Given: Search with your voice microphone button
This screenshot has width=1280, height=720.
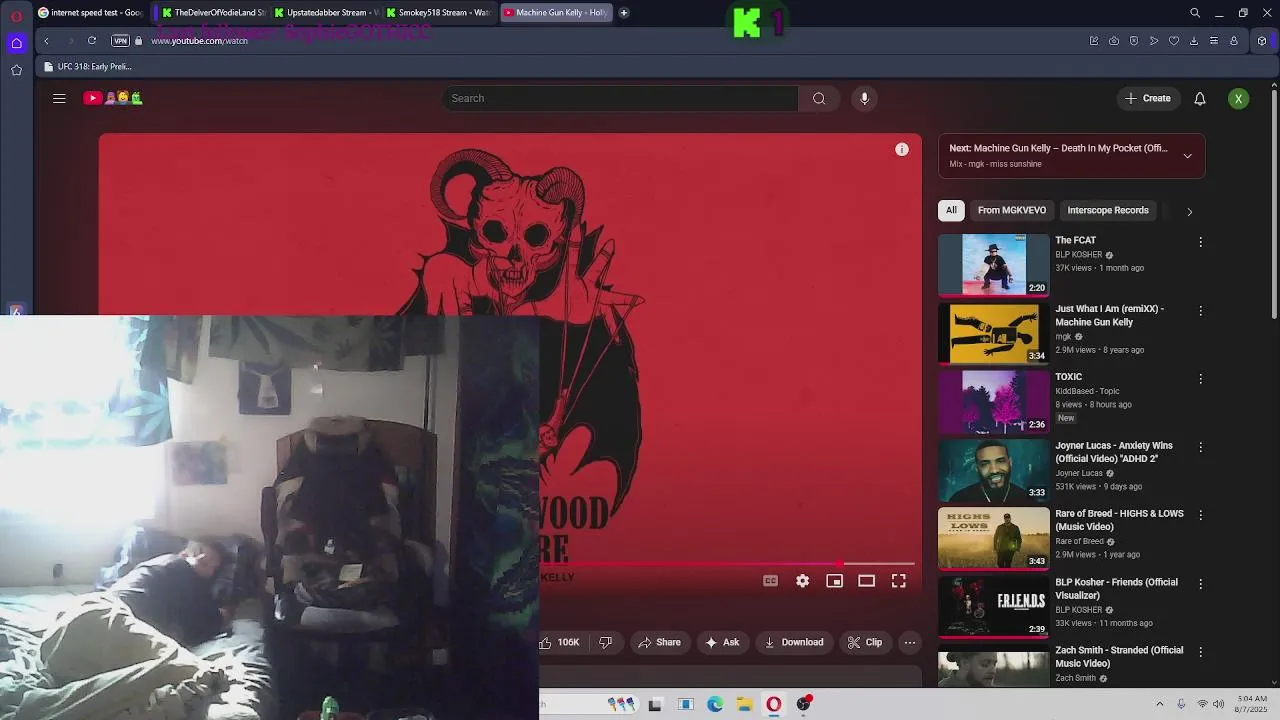Looking at the screenshot, I should click(865, 98).
